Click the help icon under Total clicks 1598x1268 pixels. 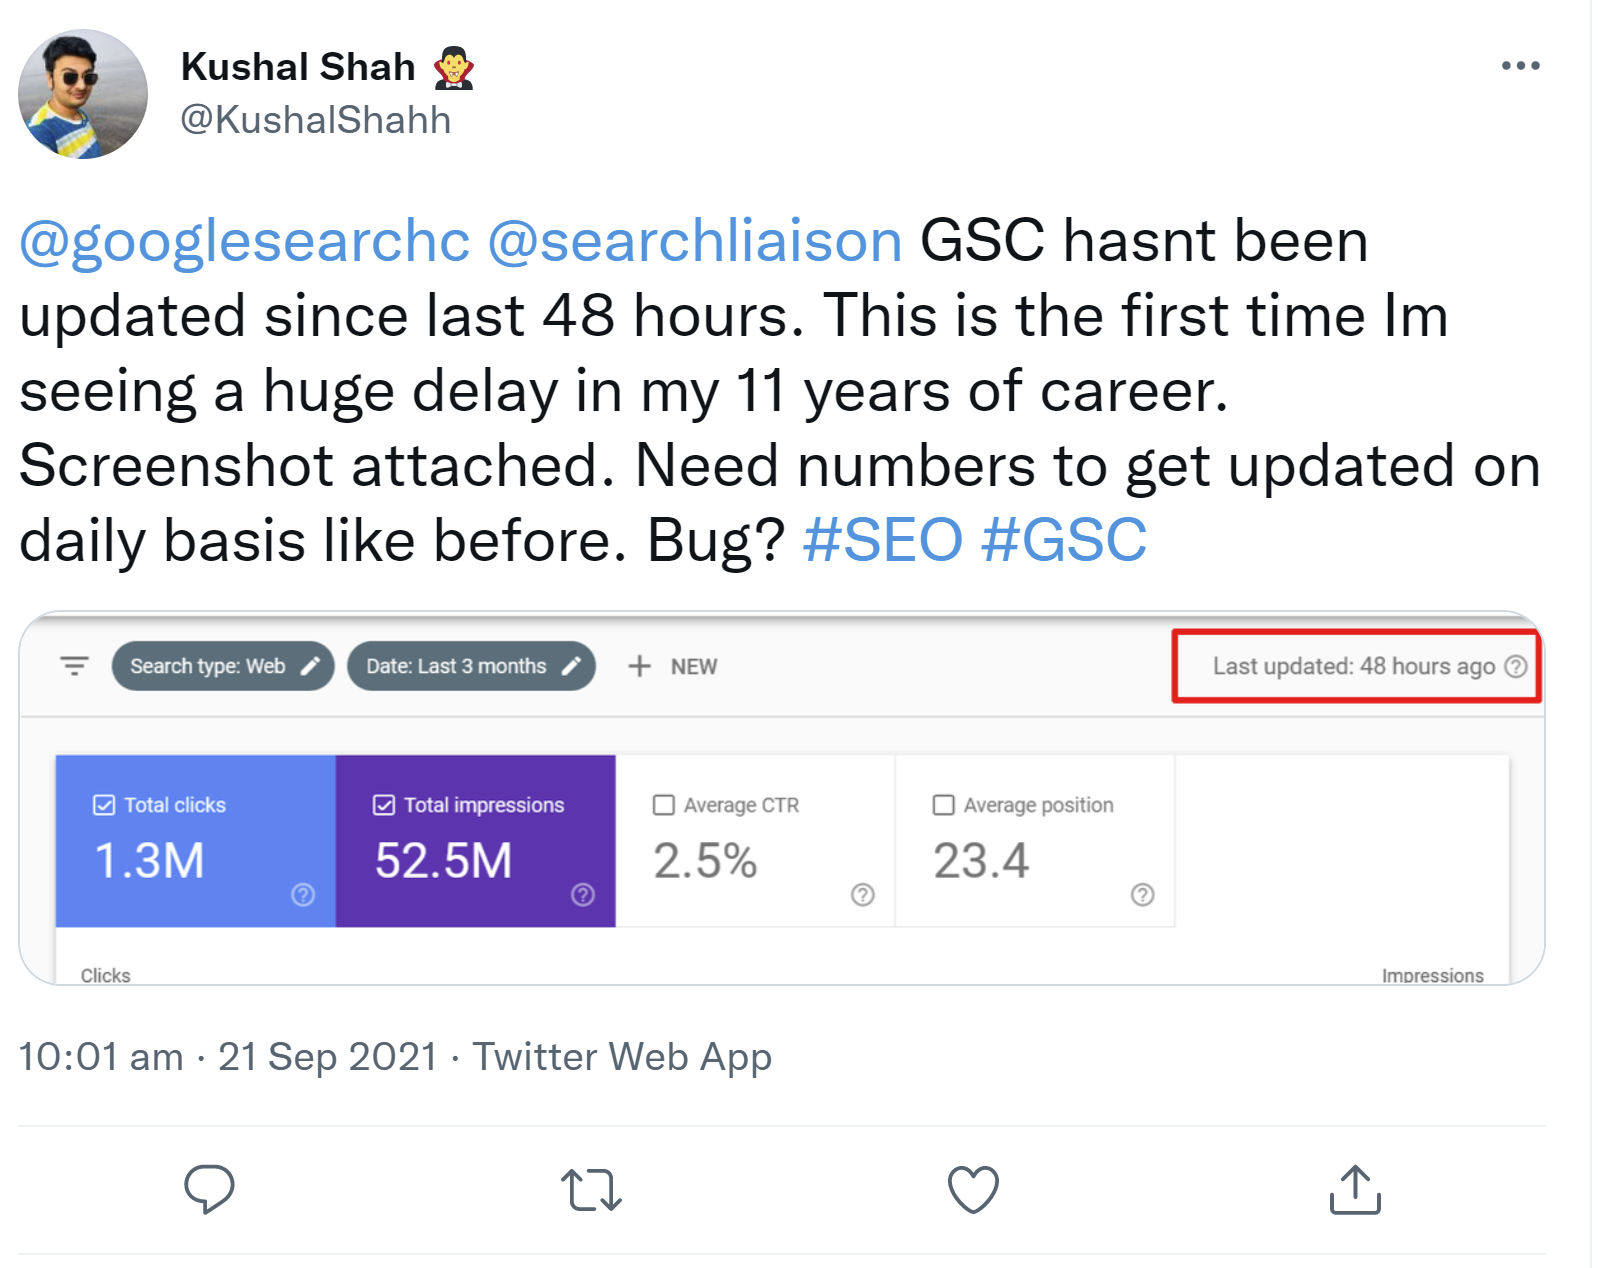point(301,894)
